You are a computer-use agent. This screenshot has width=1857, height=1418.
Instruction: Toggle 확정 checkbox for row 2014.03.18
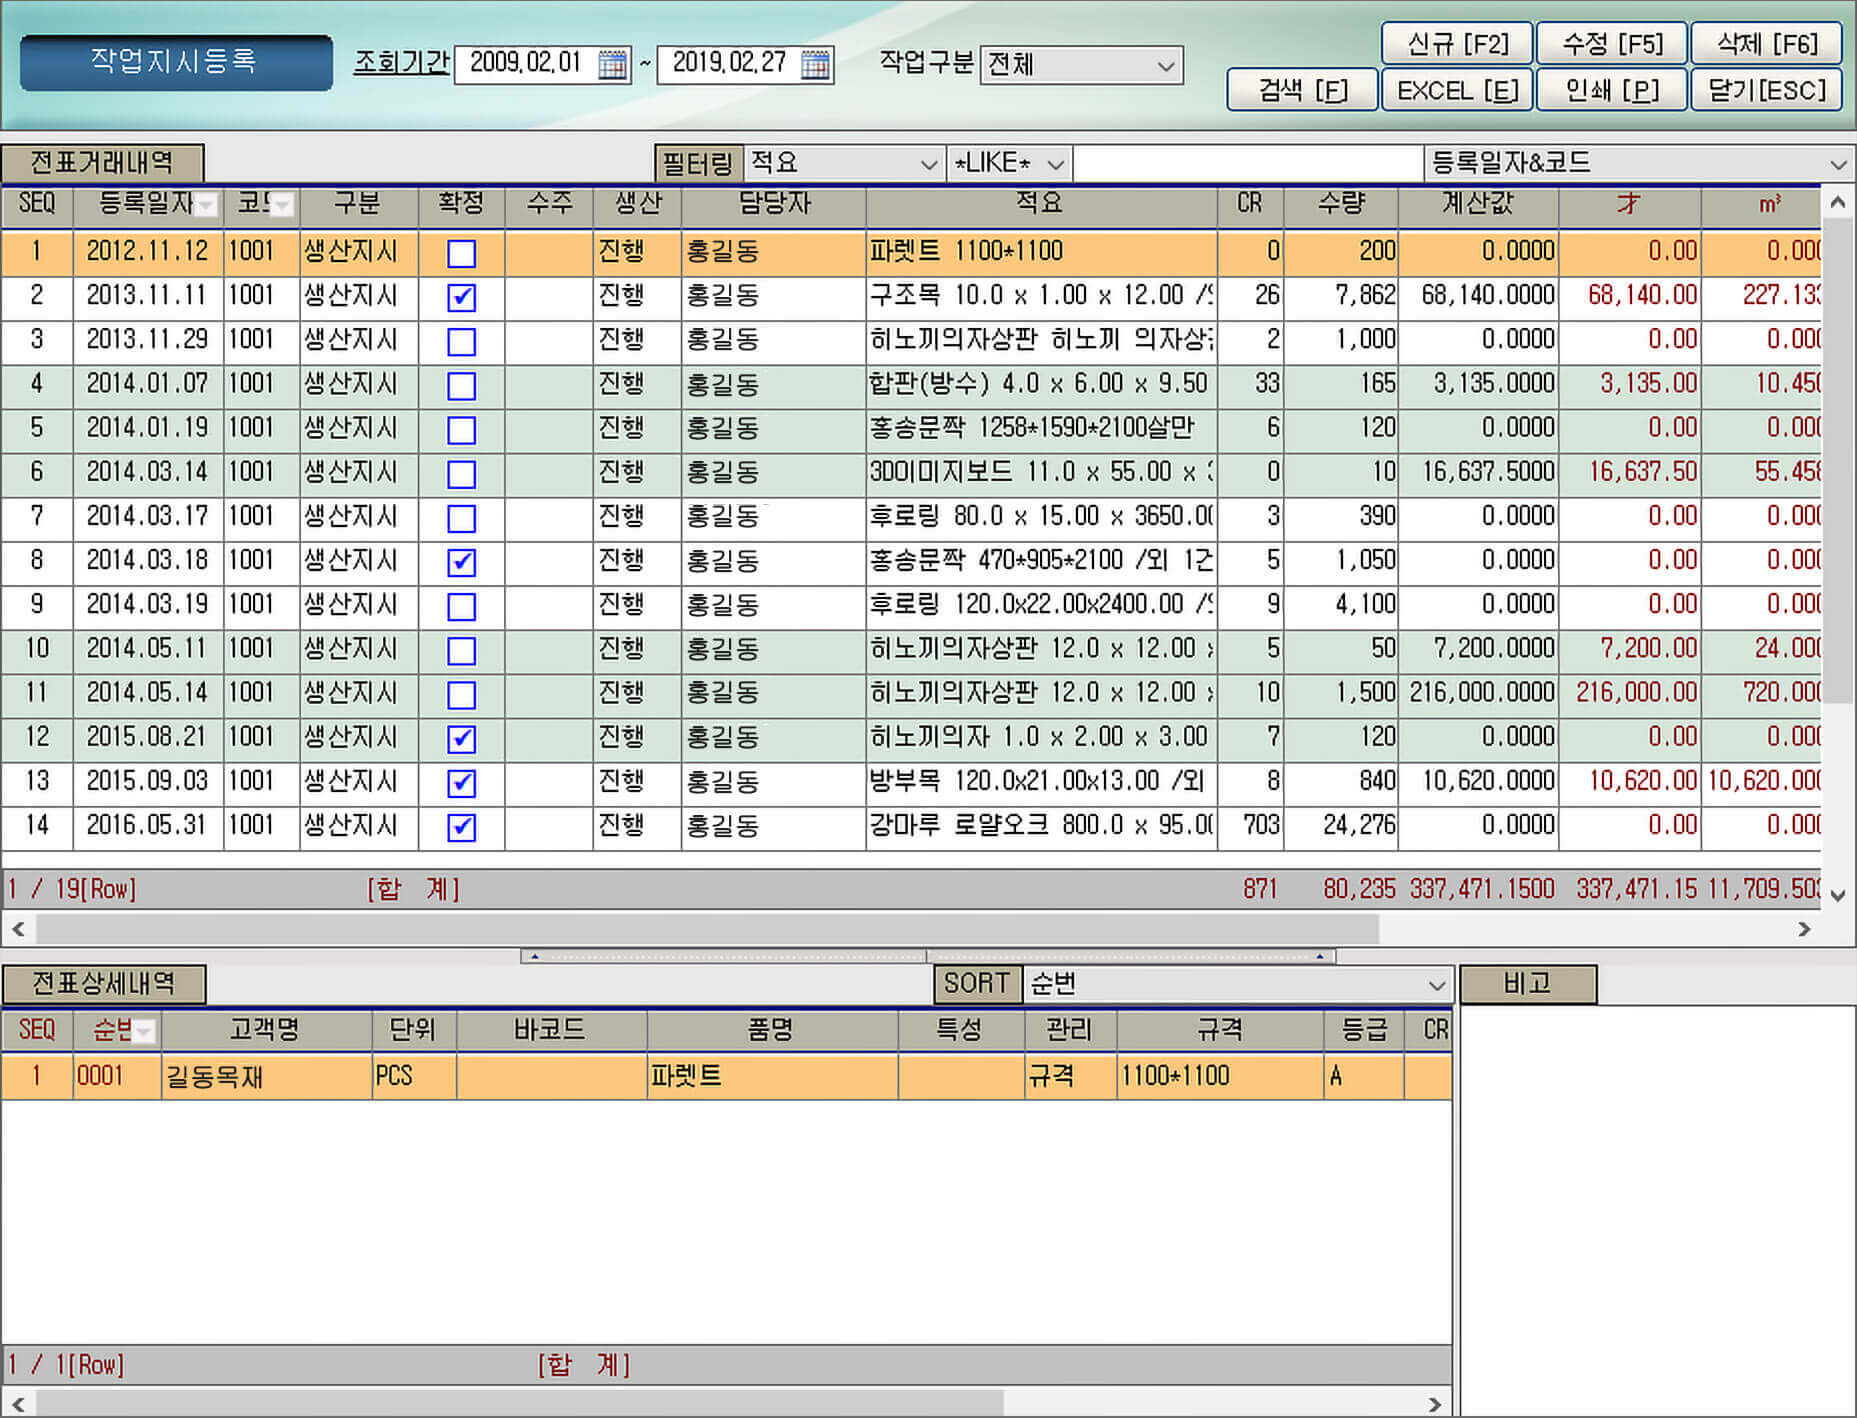[461, 562]
